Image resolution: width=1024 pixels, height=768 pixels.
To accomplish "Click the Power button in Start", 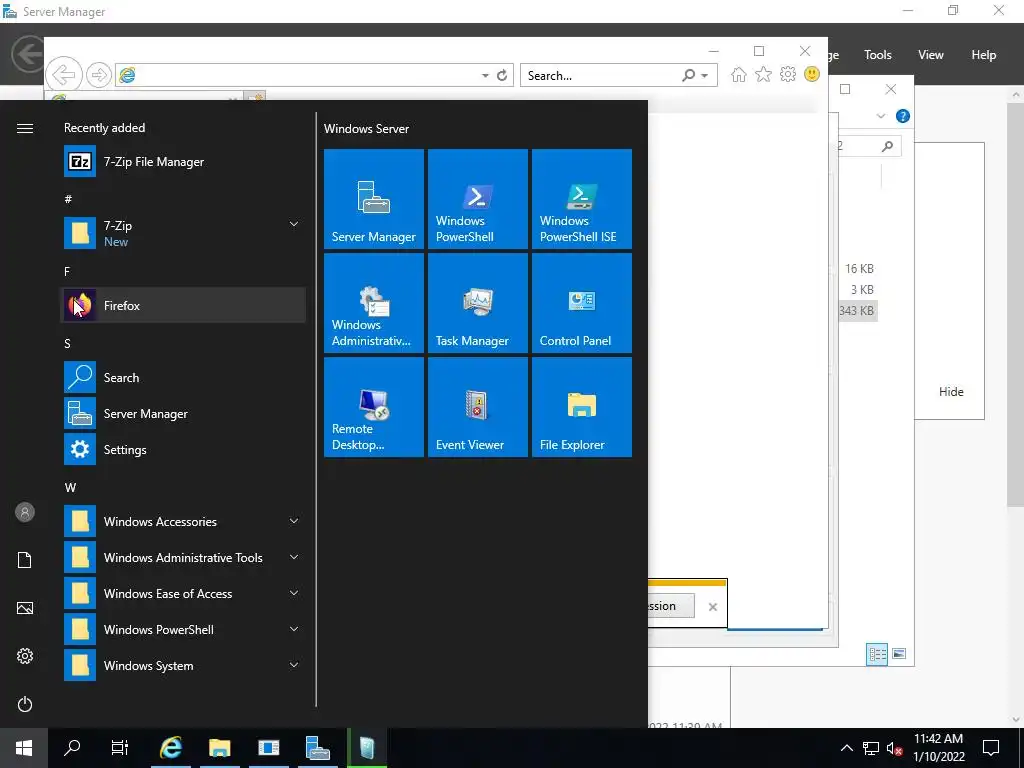I will click(x=25, y=704).
